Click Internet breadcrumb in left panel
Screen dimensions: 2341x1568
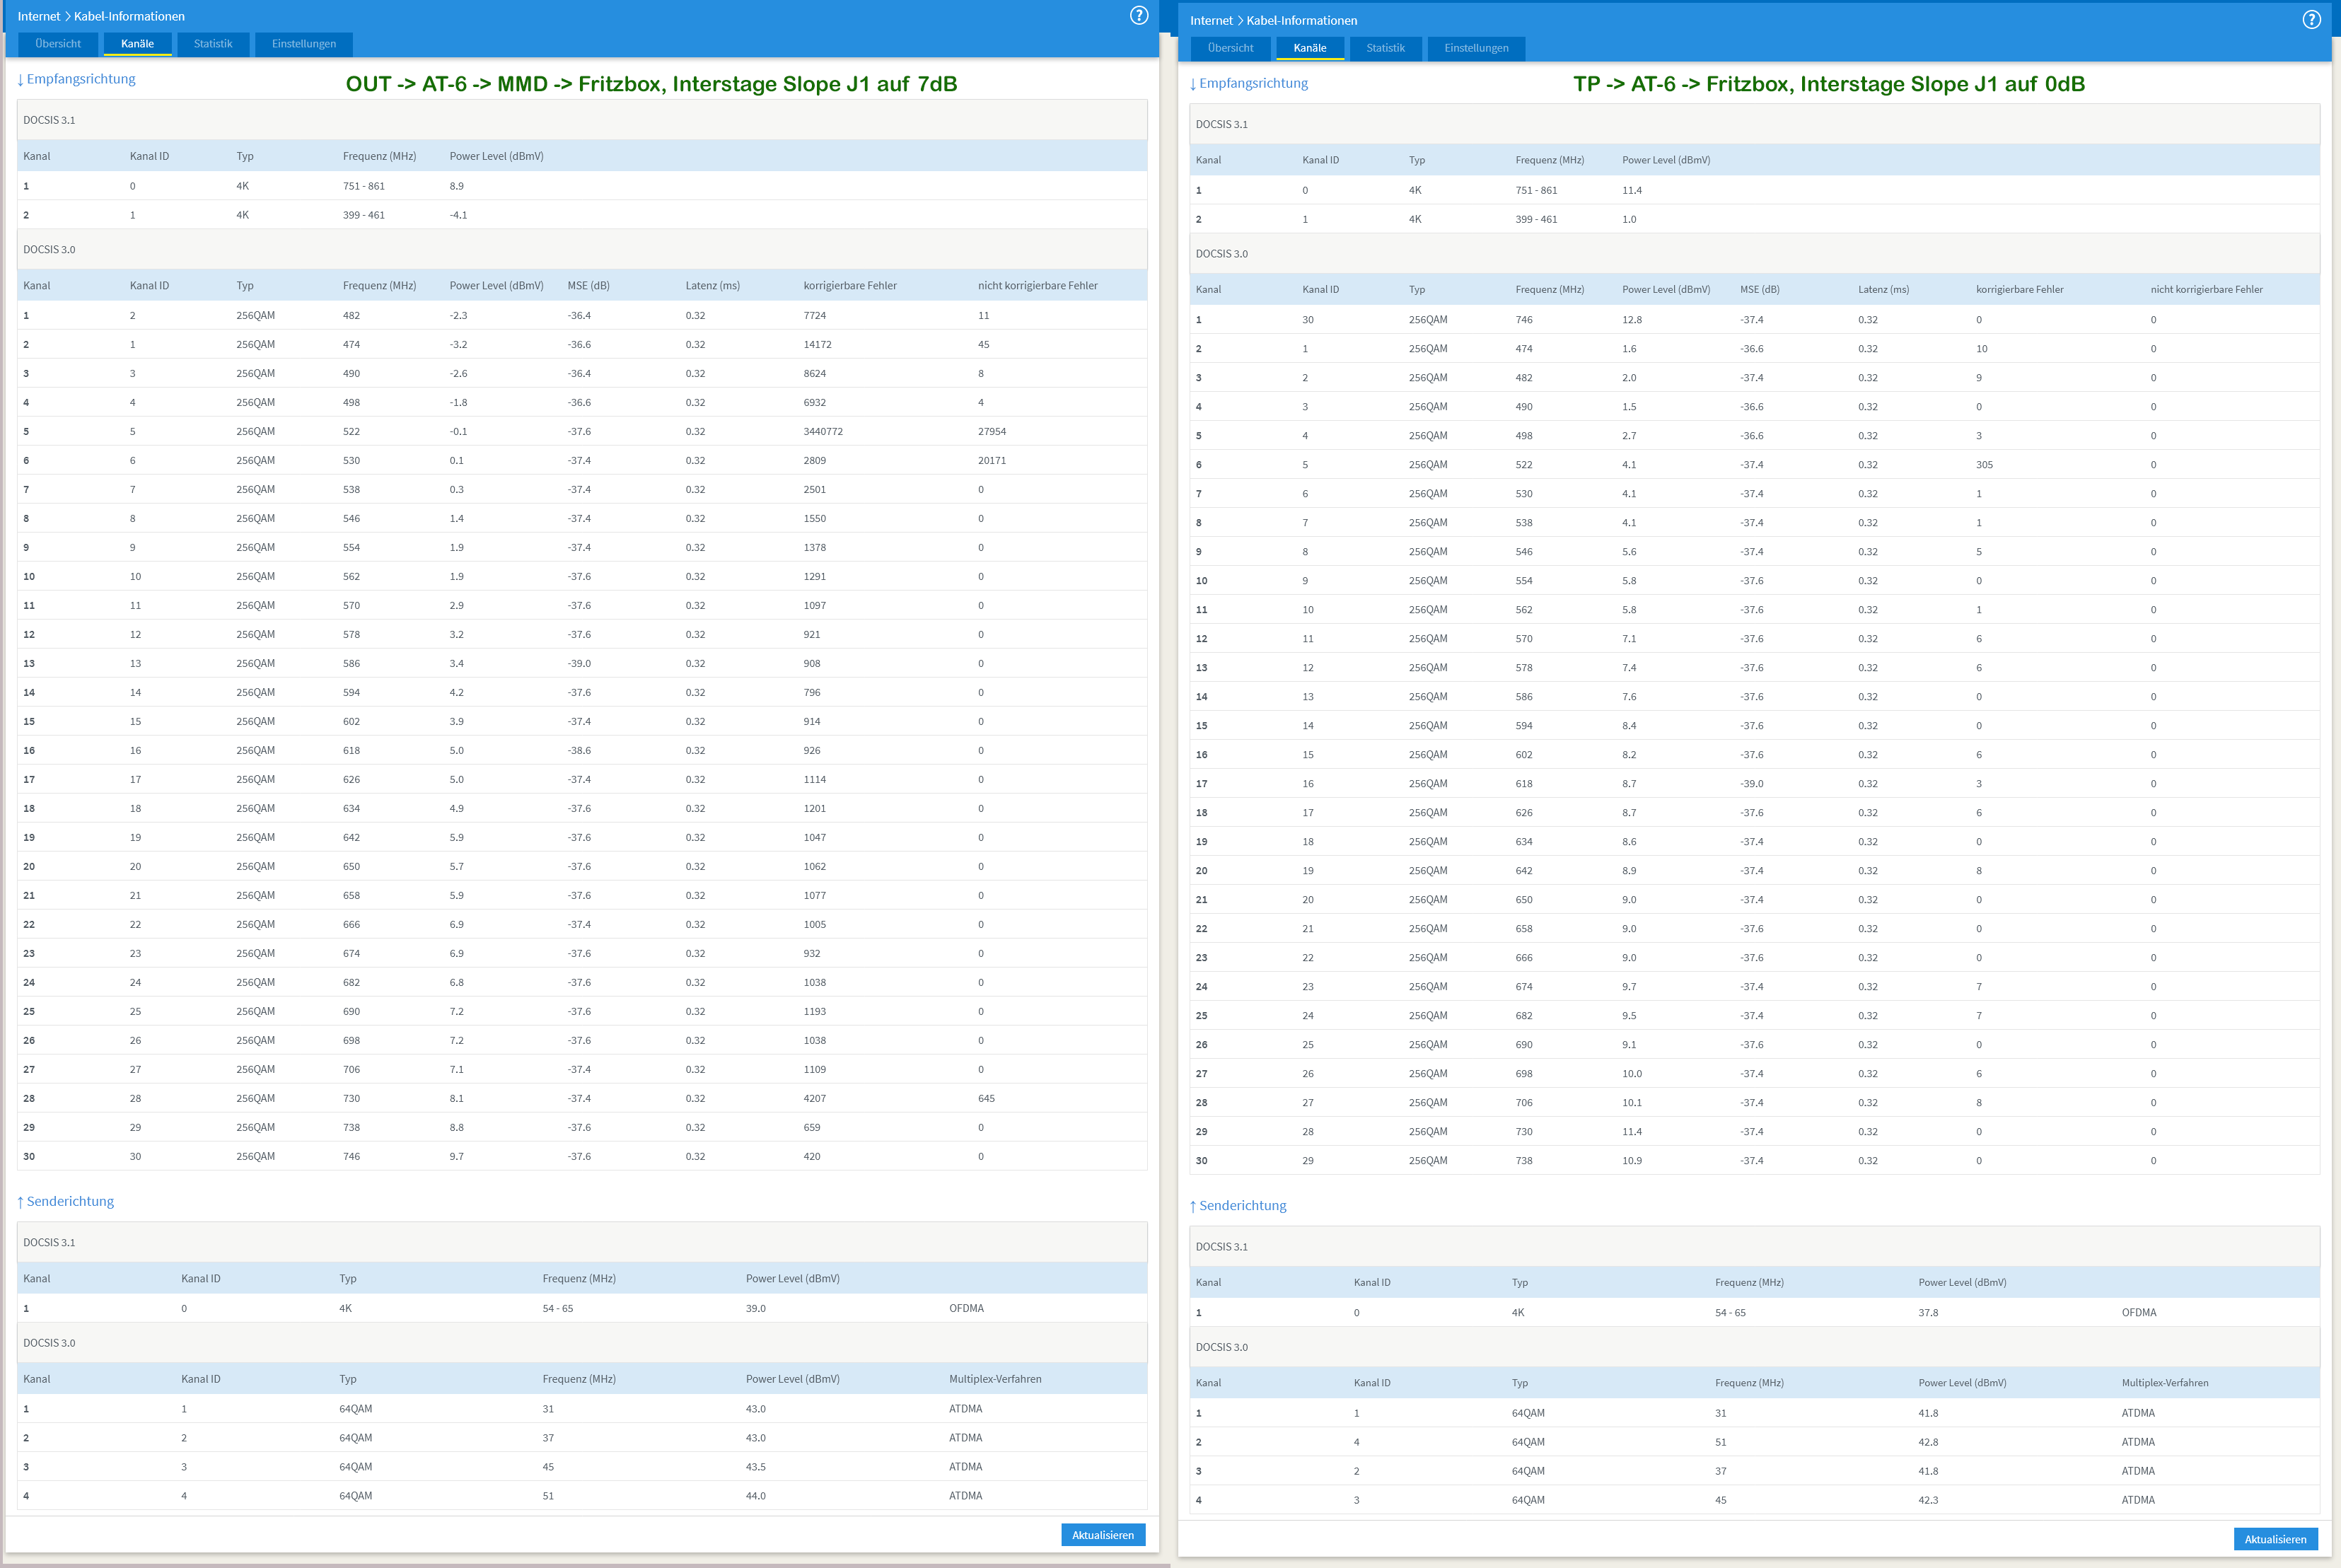(38, 16)
